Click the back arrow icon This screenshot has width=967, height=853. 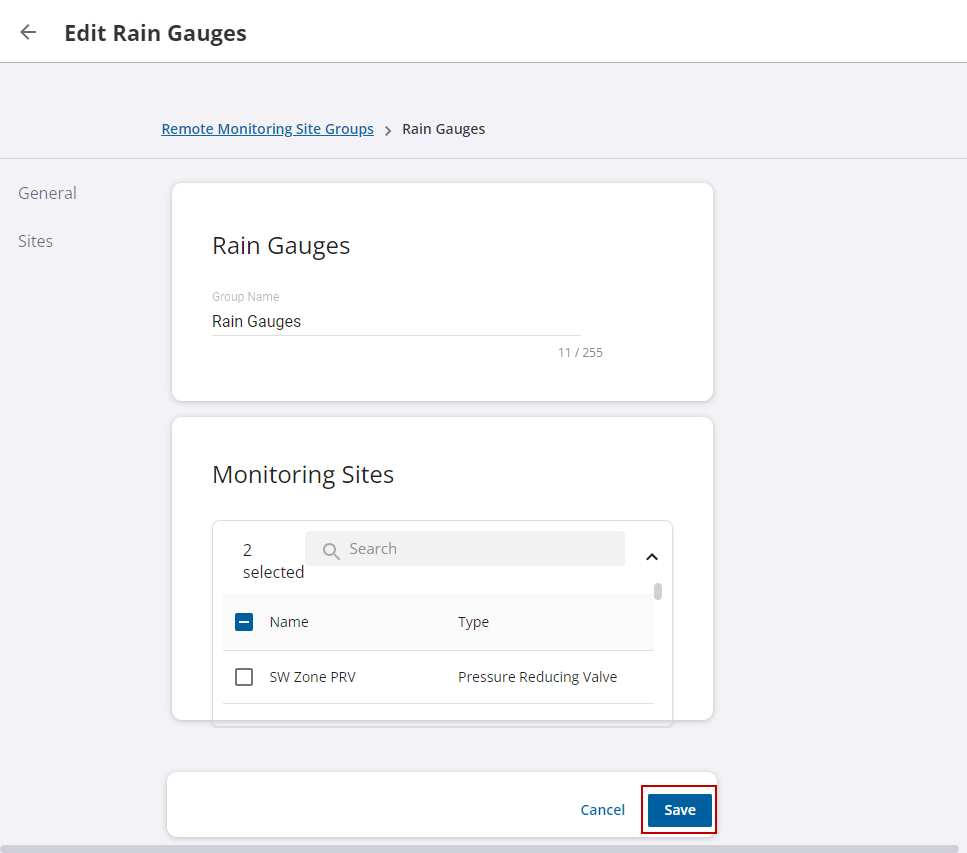pyautogui.click(x=28, y=32)
